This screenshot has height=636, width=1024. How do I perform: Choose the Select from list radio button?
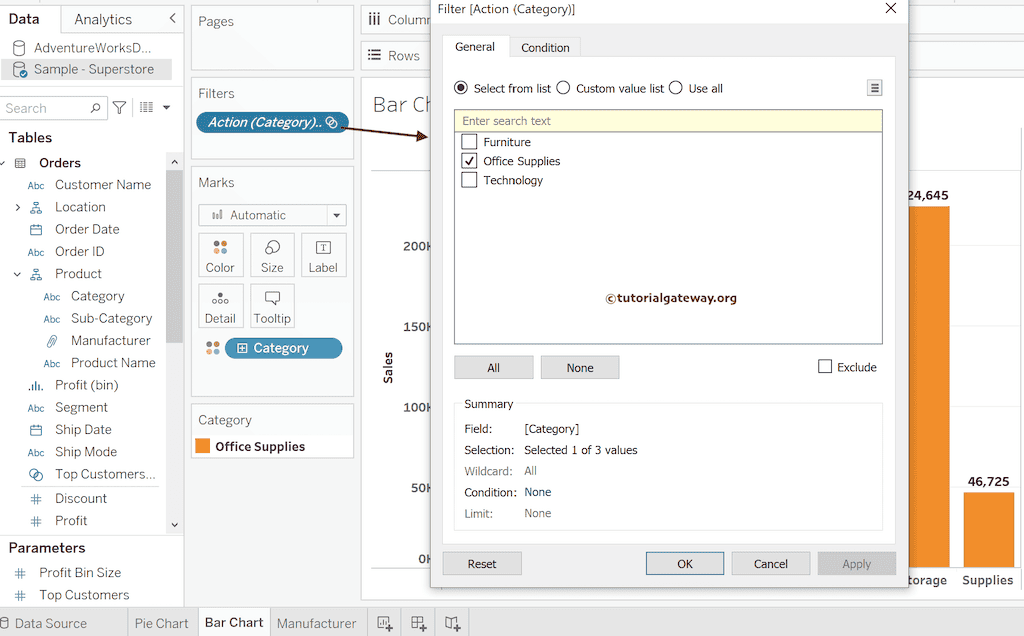pos(461,87)
